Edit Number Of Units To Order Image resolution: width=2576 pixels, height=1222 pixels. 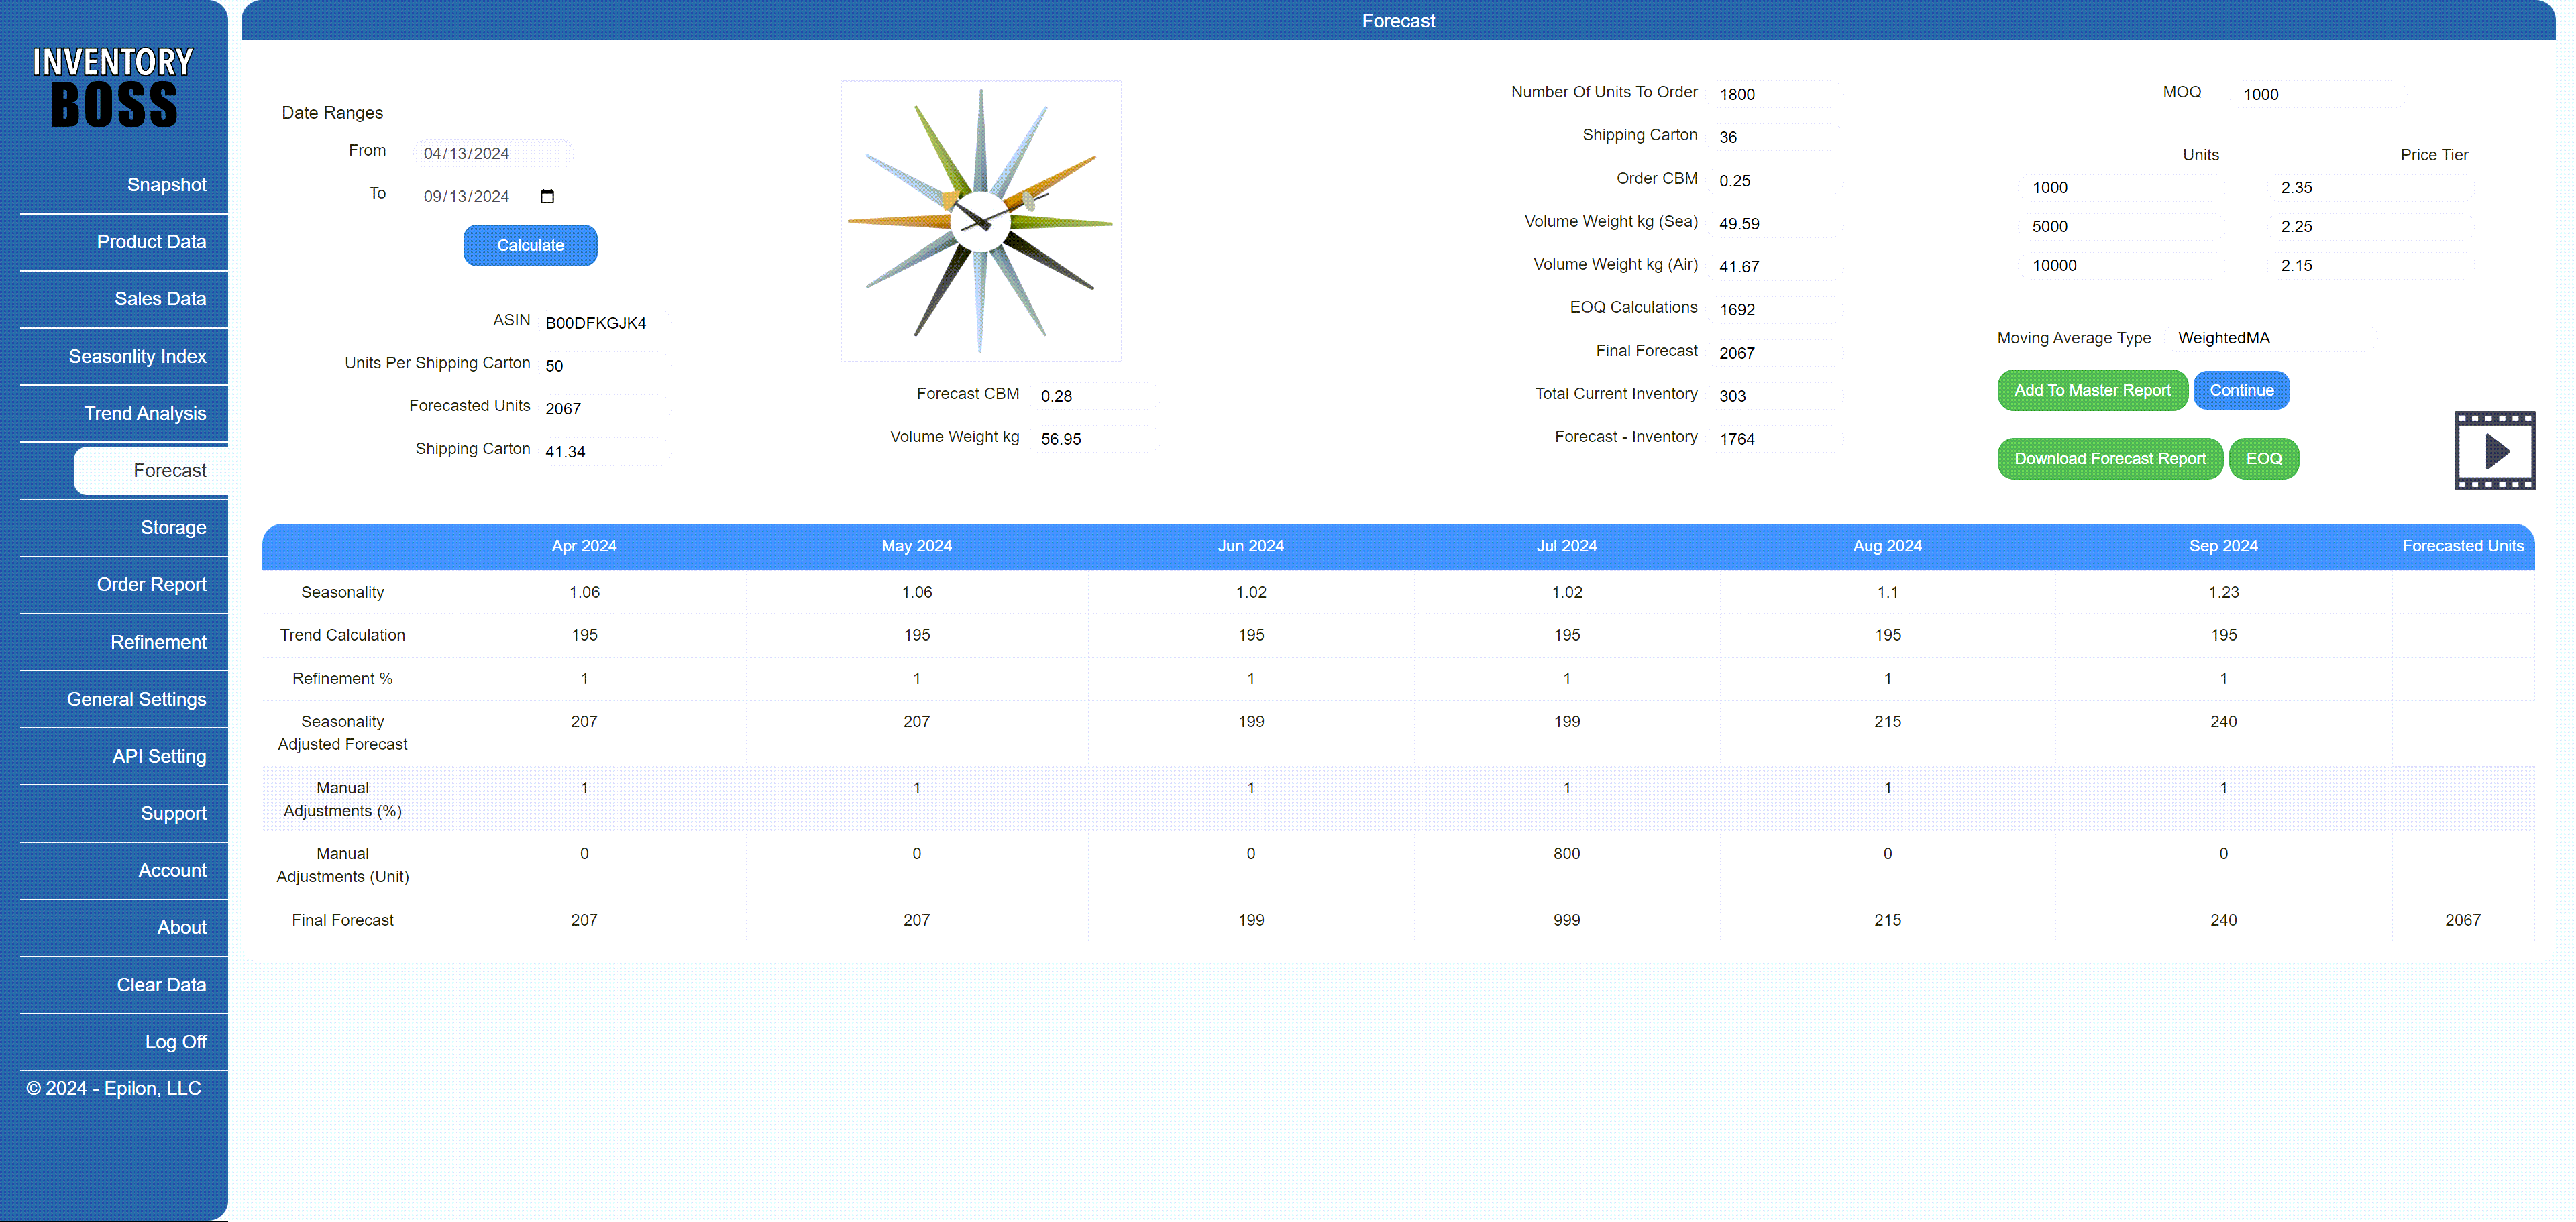[1775, 94]
